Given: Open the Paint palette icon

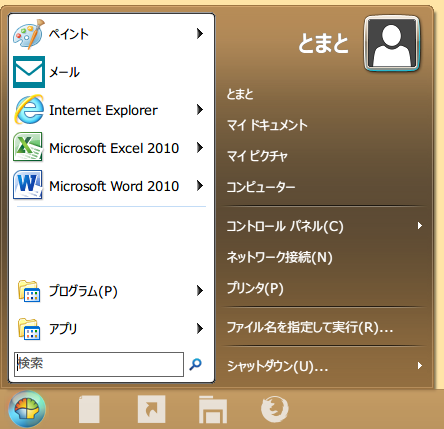Looking at the screenshot, I should click(29, 34).
